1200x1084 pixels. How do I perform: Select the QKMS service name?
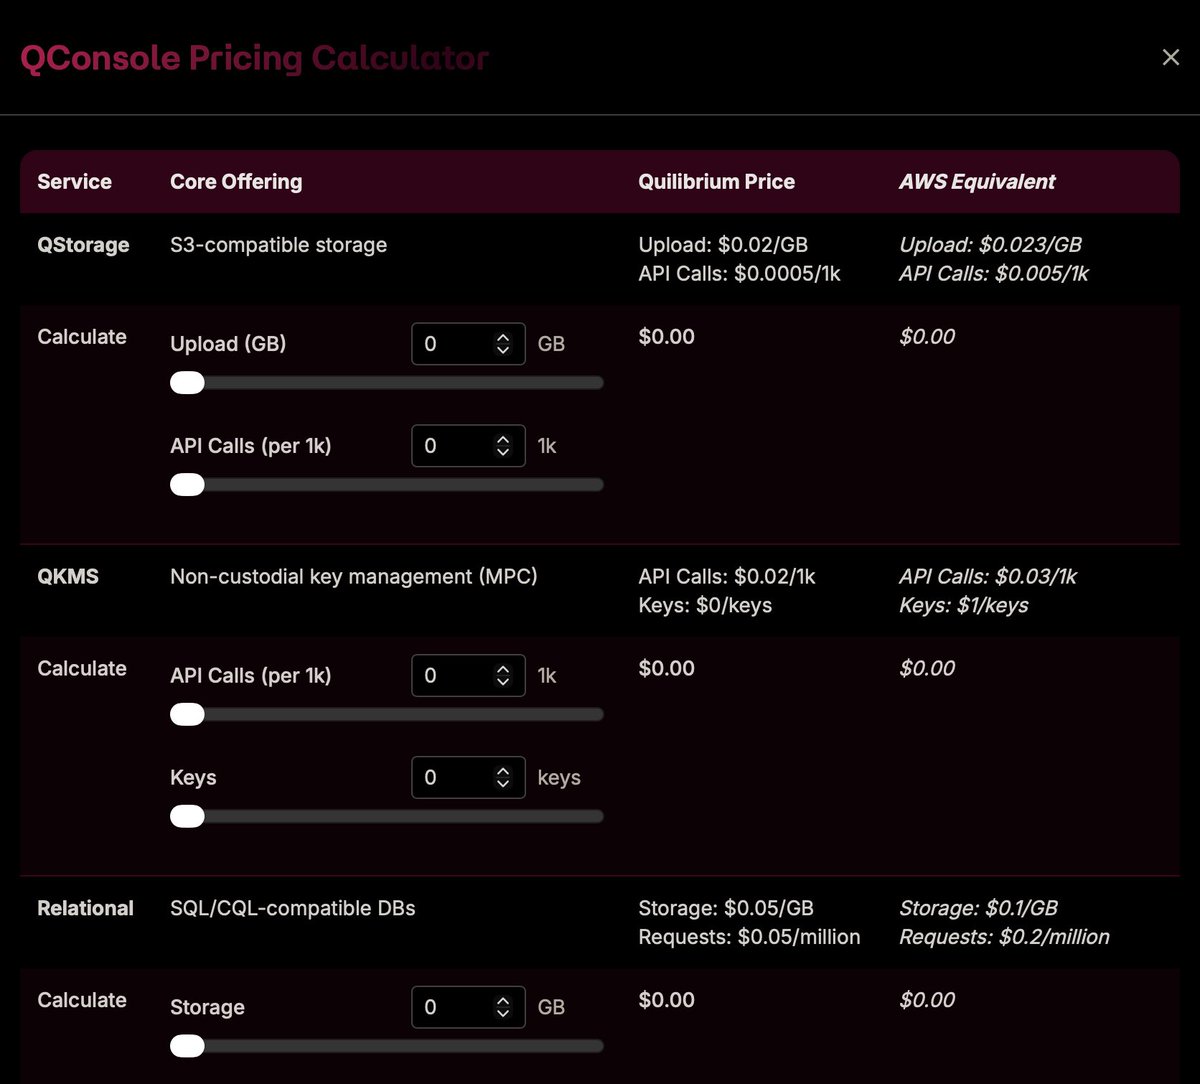coord(68,577)
